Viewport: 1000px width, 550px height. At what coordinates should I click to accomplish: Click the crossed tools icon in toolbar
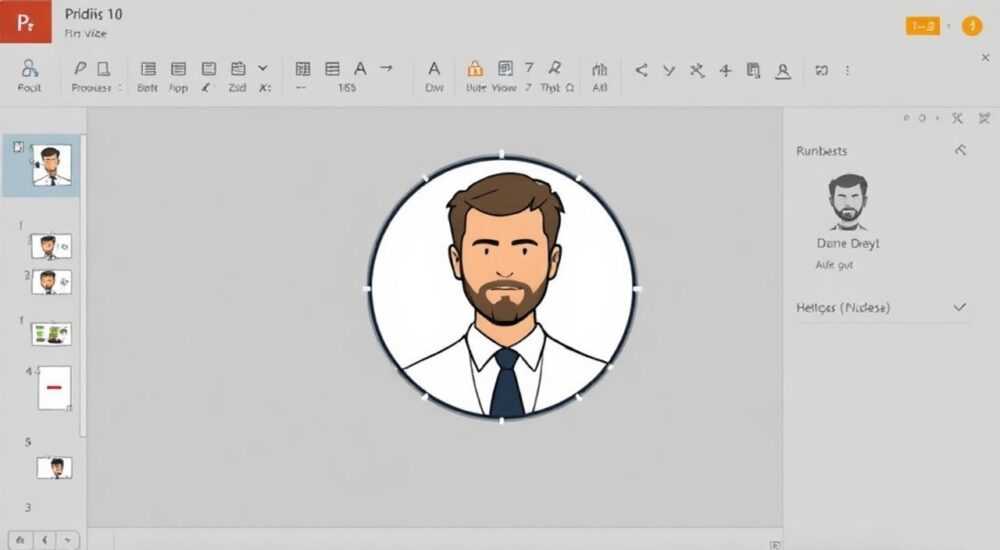[697, 70]
